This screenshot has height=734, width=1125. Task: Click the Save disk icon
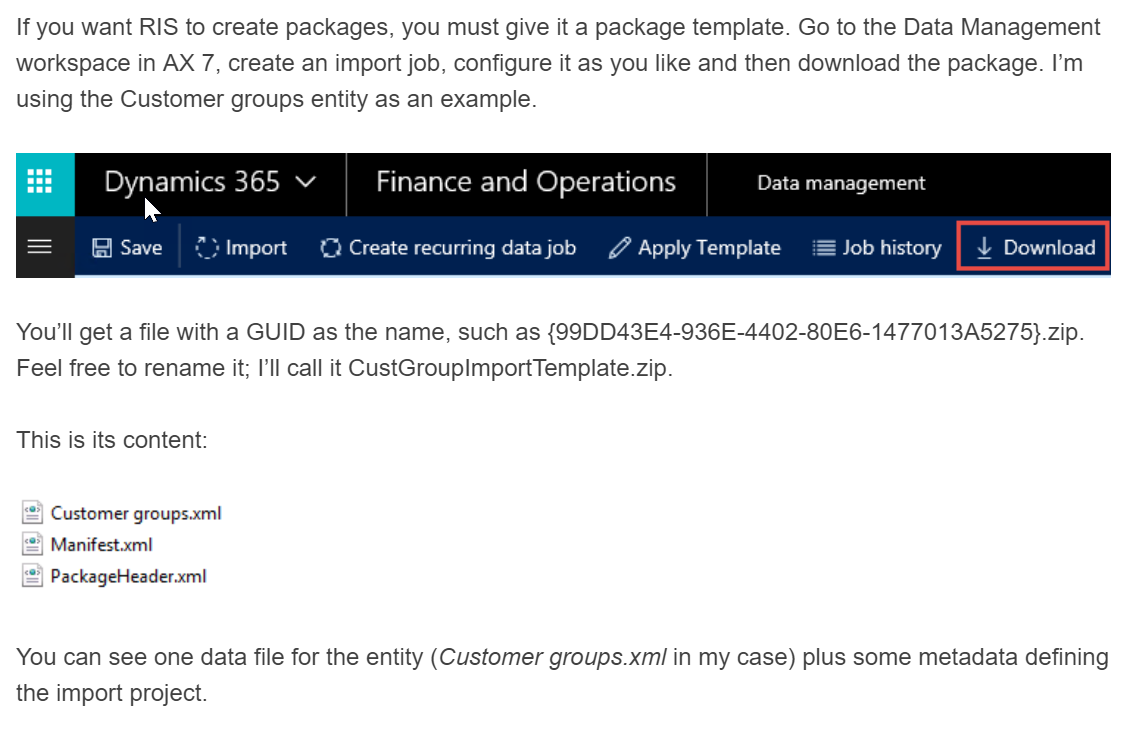105,247
